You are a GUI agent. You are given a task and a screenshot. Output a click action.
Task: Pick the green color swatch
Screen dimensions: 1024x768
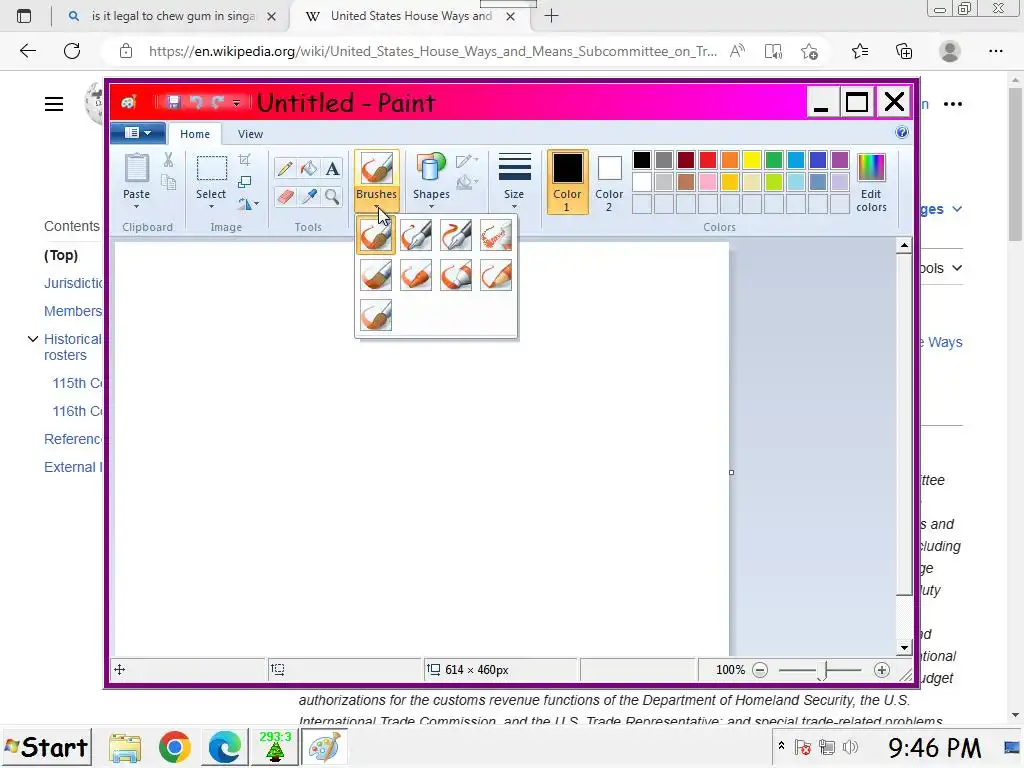pyautogui.click(x=774, y=160)
